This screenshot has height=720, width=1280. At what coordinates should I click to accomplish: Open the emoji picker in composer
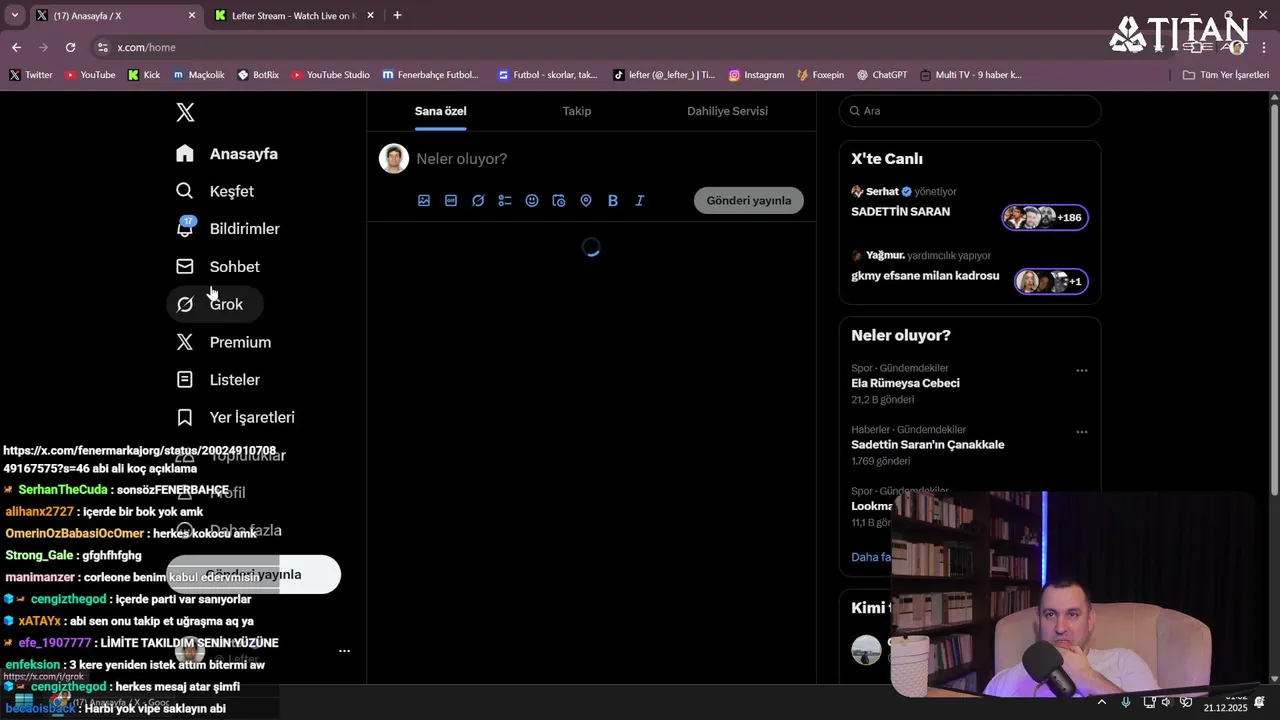pos(532,200)
